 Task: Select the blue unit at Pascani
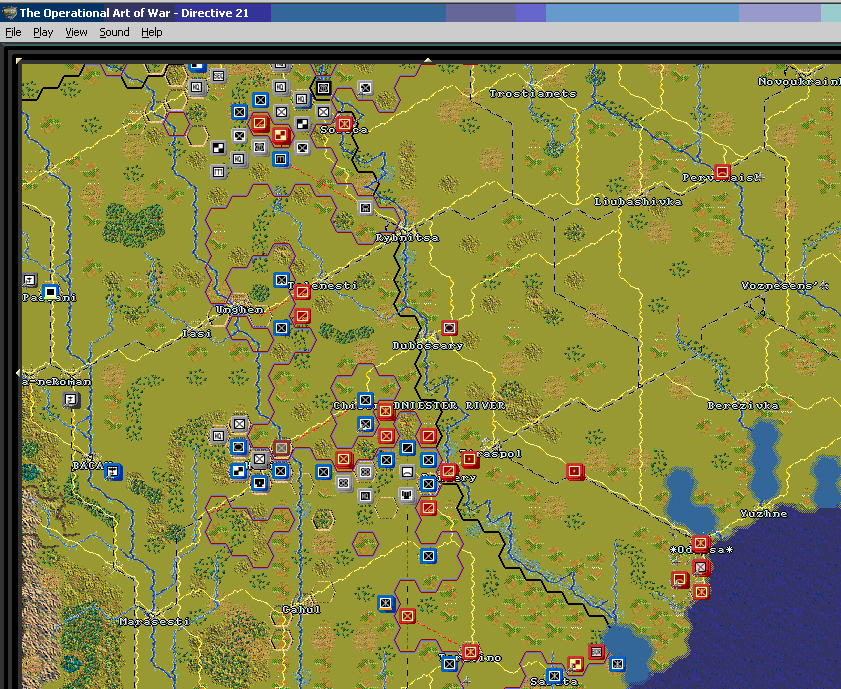click(50, 292)
